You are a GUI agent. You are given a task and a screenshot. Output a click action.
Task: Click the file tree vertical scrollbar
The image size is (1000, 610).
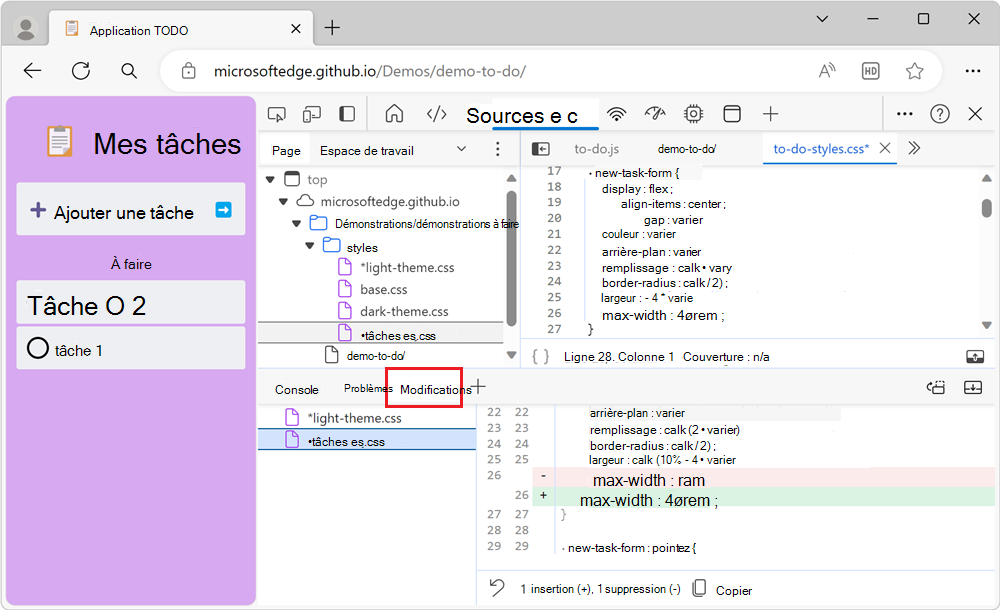point(511,258)
